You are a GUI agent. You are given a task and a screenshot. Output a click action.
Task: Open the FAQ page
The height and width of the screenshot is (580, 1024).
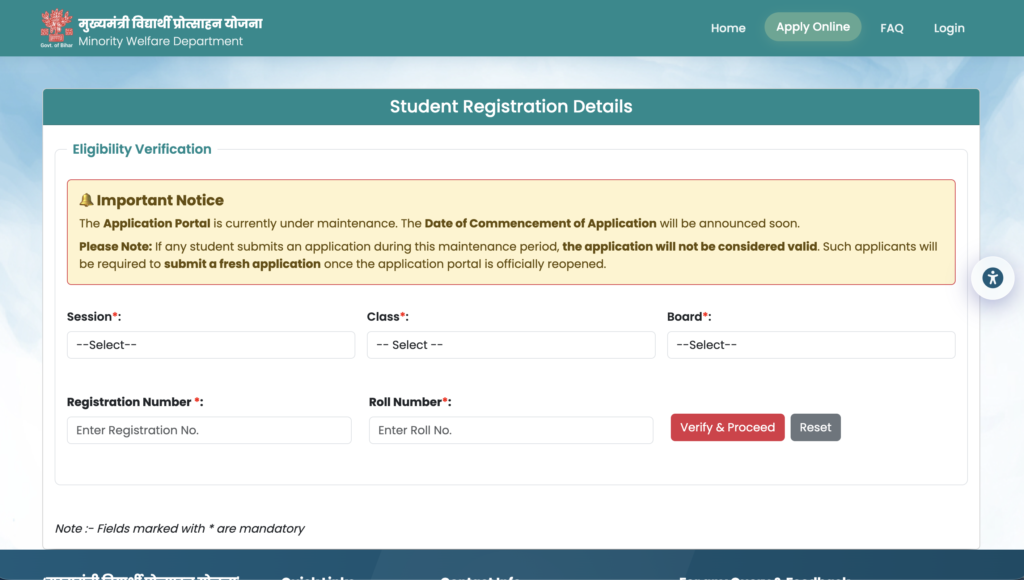(x=891, y=28)
